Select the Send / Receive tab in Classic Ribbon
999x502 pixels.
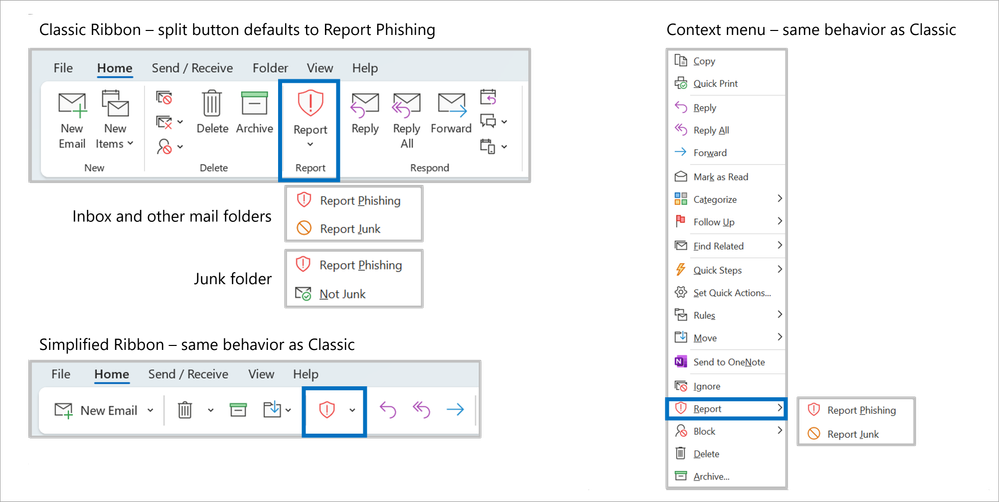[192, 68]
